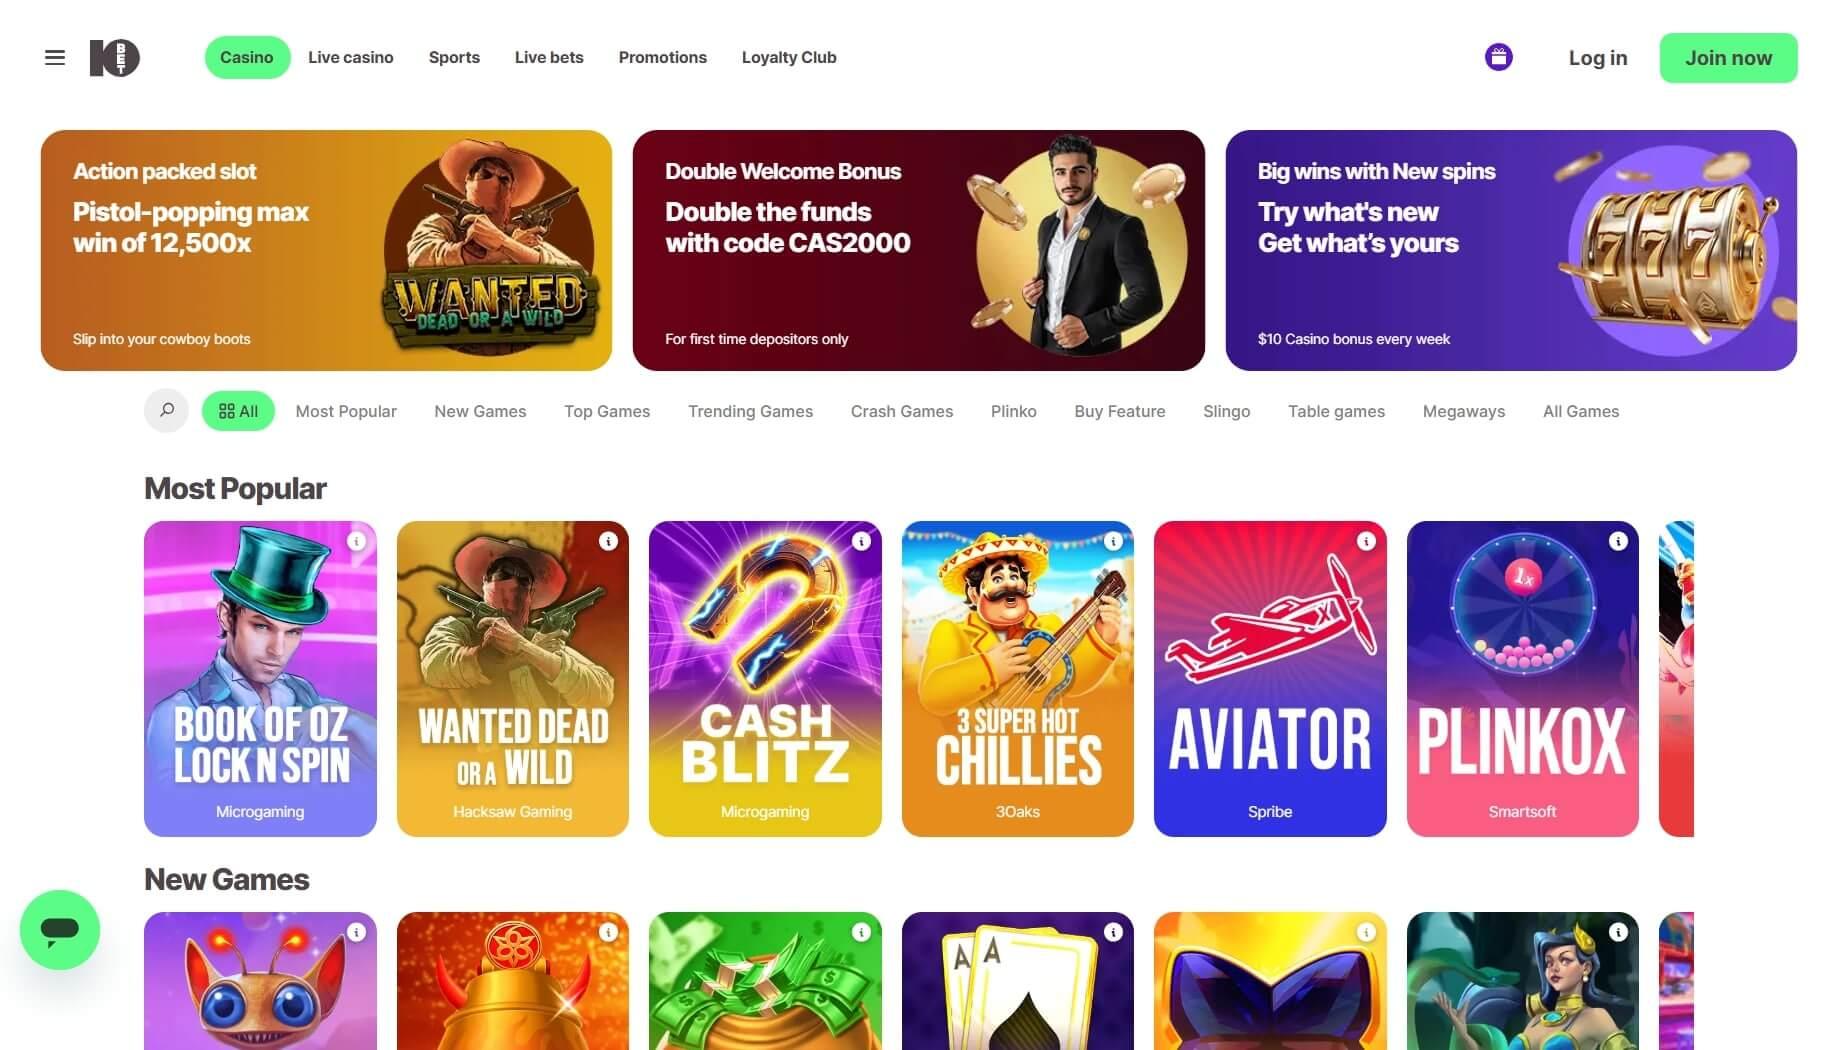
Task: Open the hamburger menu icon
Action: click(55, 58)
